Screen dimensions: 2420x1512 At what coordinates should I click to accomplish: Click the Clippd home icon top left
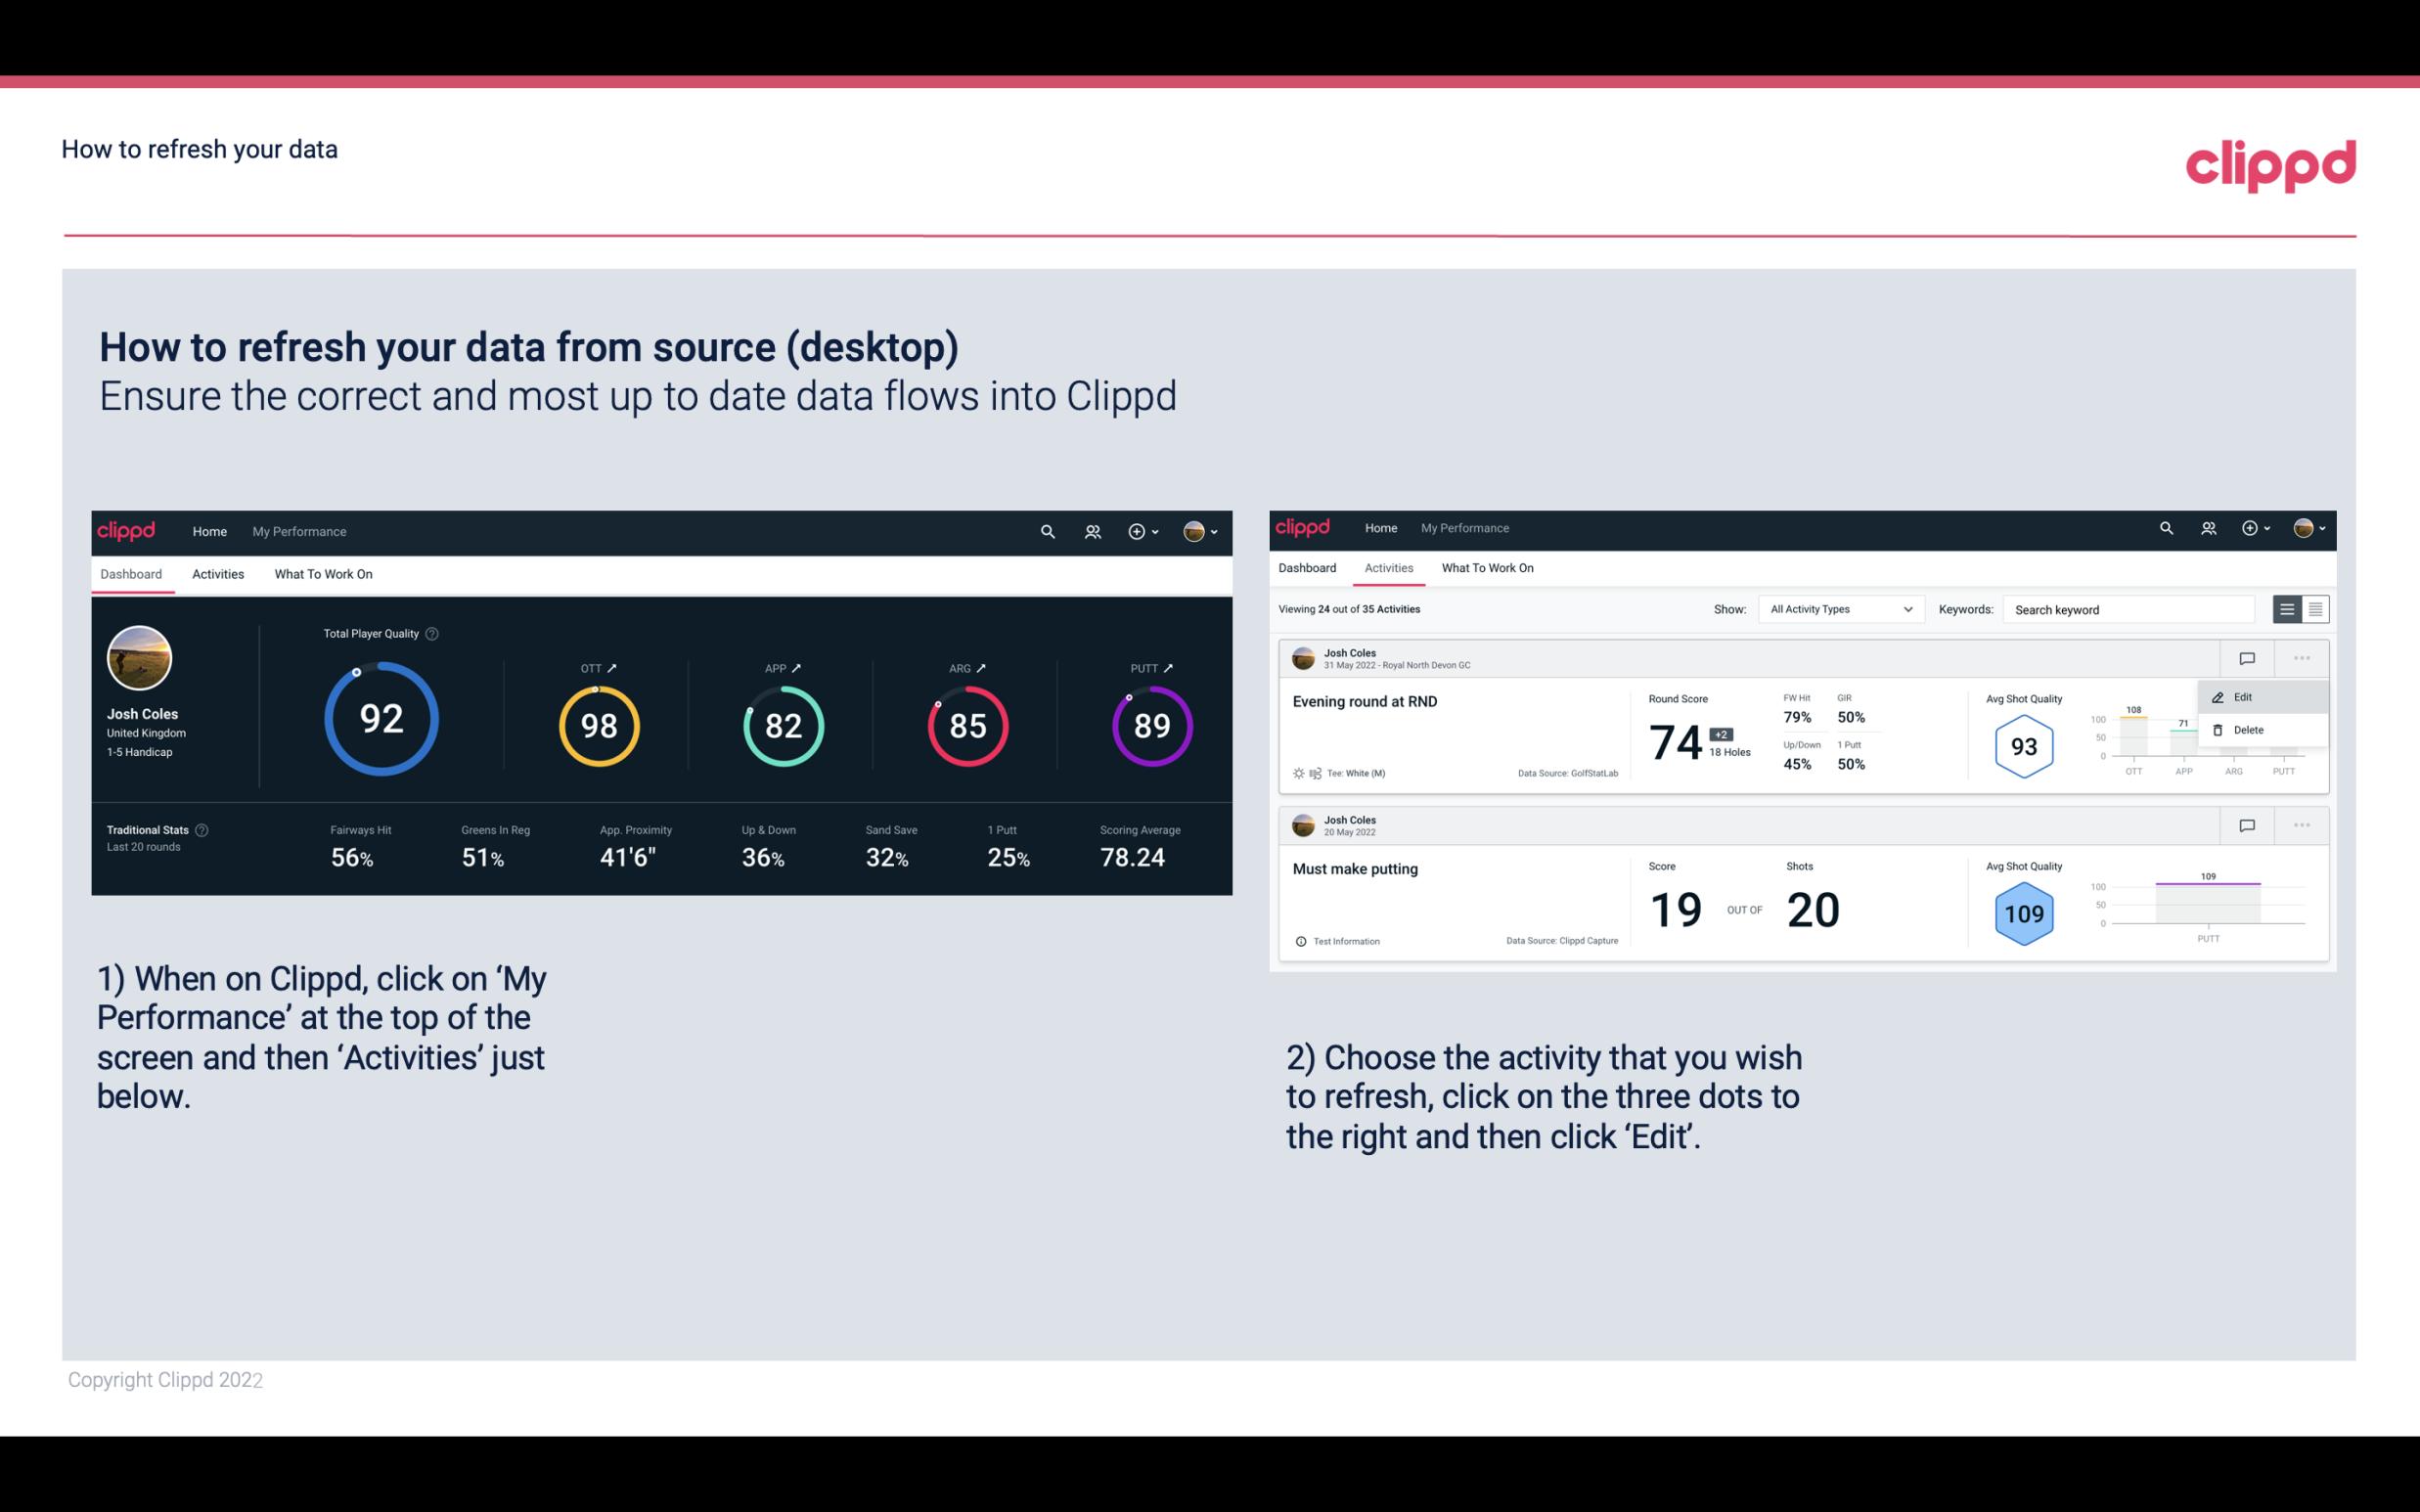[x=127, y=529]
